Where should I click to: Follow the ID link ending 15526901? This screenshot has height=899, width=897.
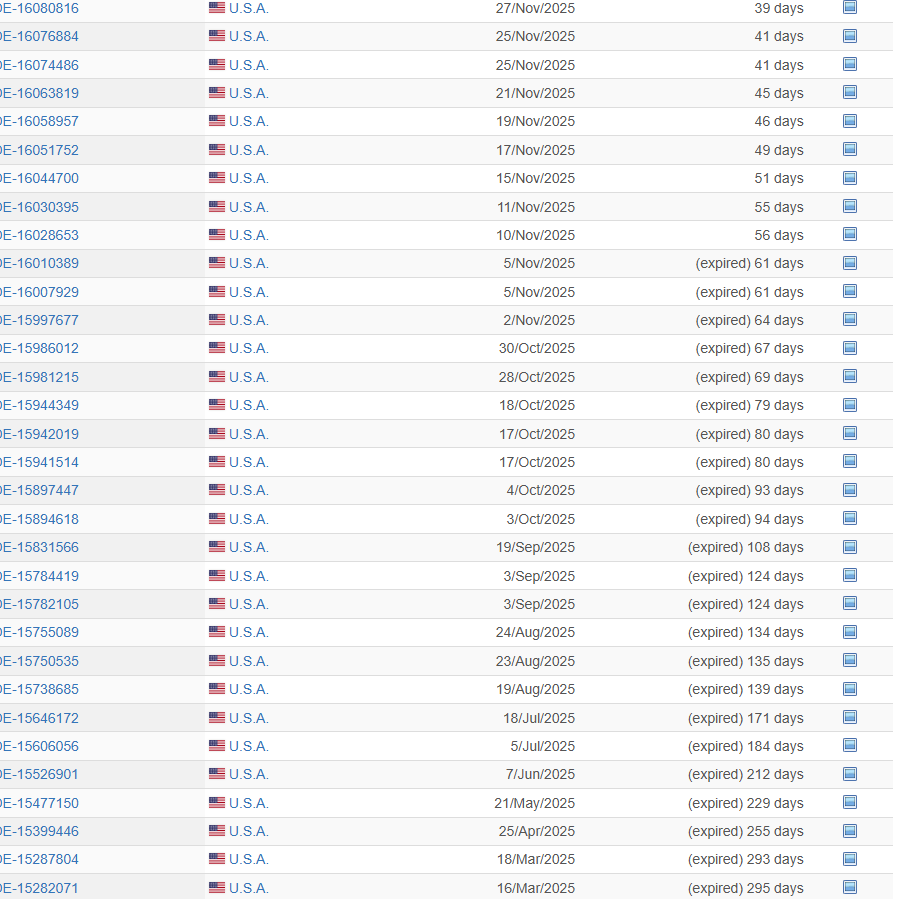[x=39, y=774]
